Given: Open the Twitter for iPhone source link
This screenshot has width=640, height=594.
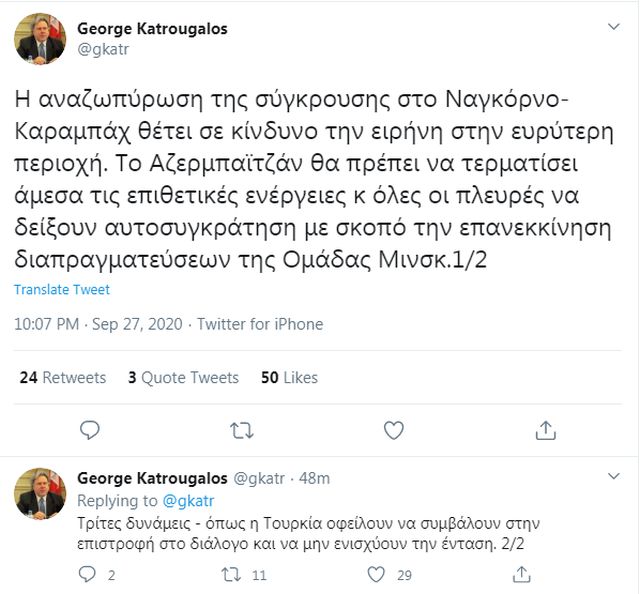Looking at the screenshot, I should point(260,324).
